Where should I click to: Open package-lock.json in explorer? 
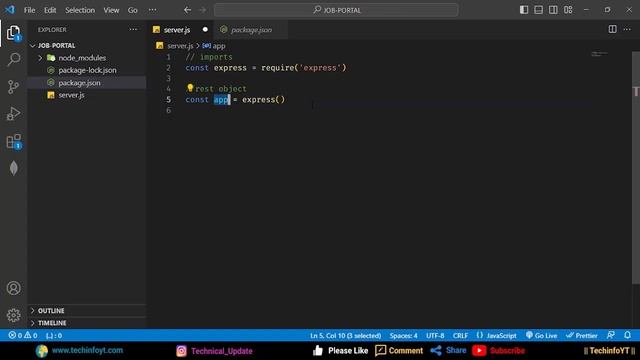click(x=87, y=70)
